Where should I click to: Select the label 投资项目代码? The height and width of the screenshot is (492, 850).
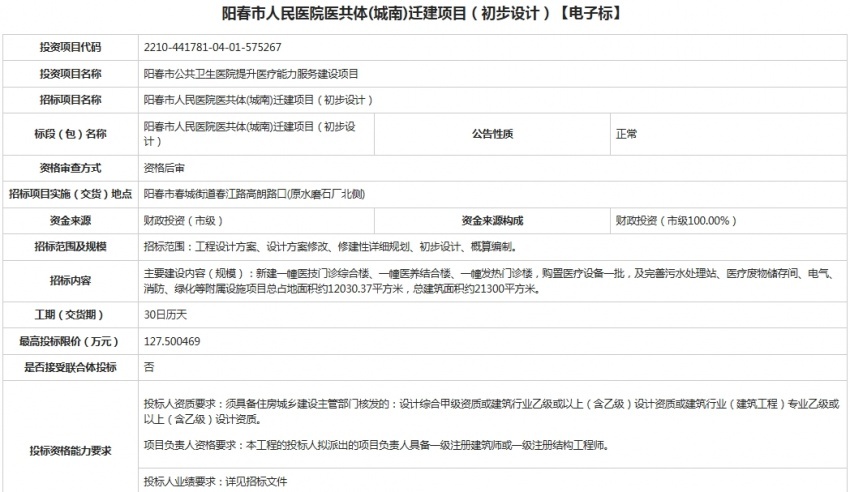(70, 47)
